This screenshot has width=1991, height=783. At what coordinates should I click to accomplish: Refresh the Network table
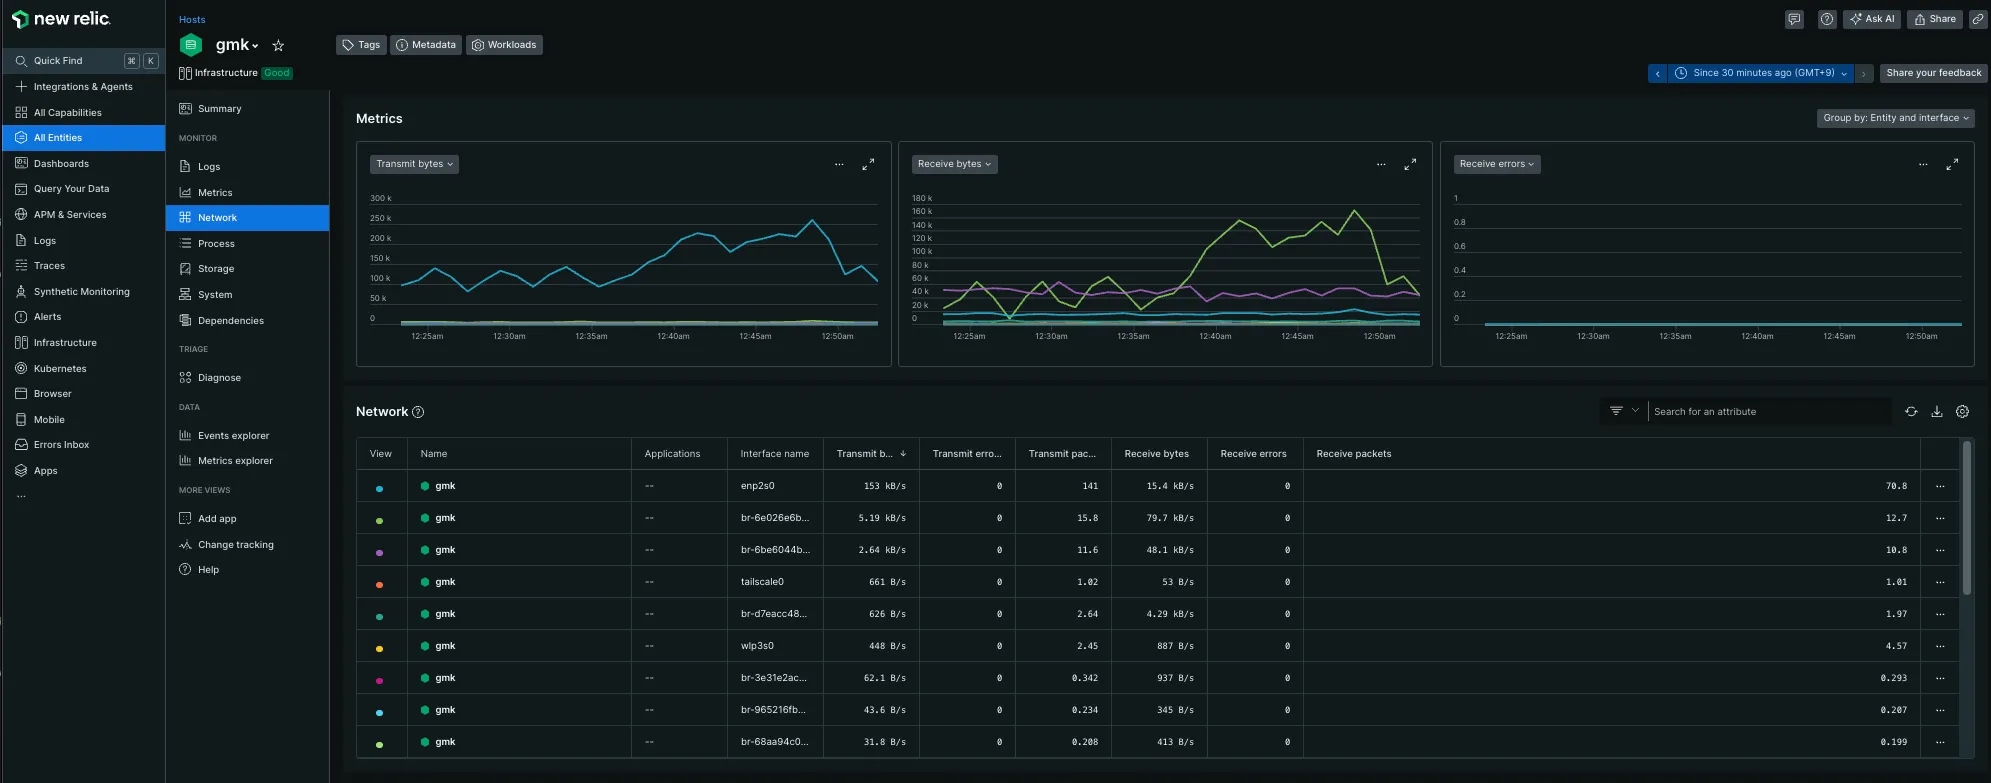pyautogui.click(x=1911, y=412)
